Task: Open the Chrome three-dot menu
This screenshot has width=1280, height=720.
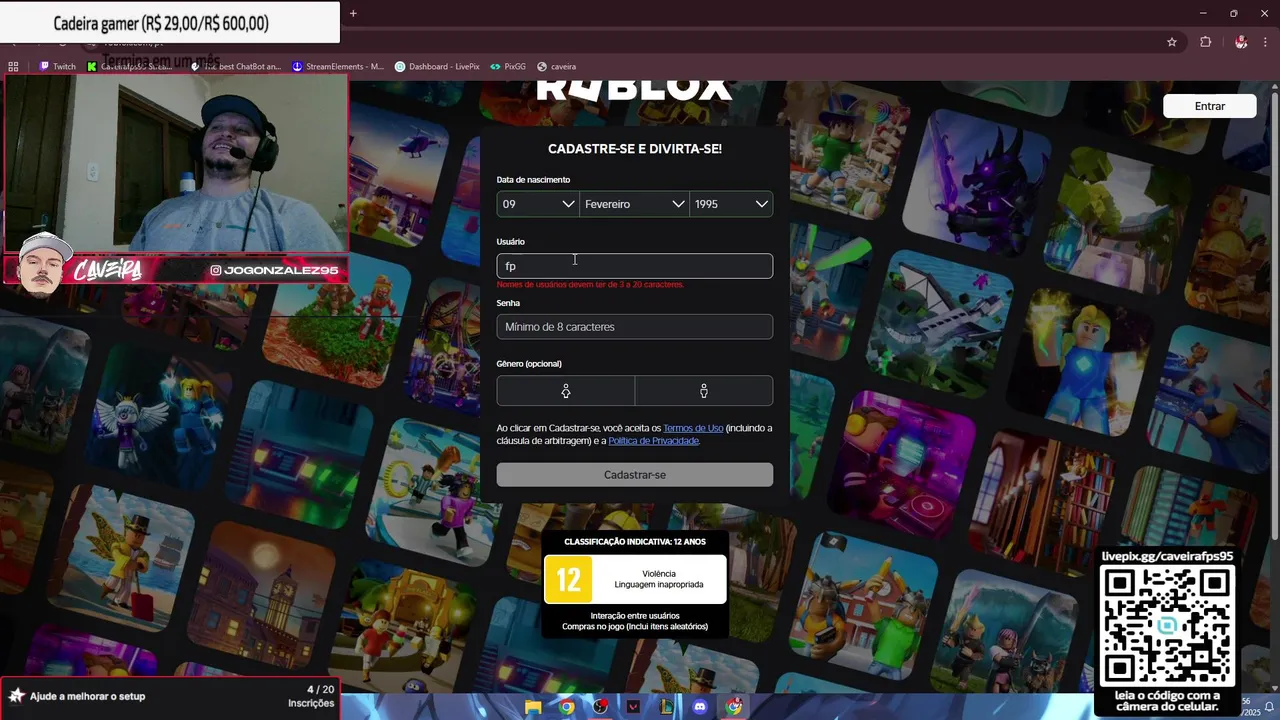Action: click(1265, 42)
